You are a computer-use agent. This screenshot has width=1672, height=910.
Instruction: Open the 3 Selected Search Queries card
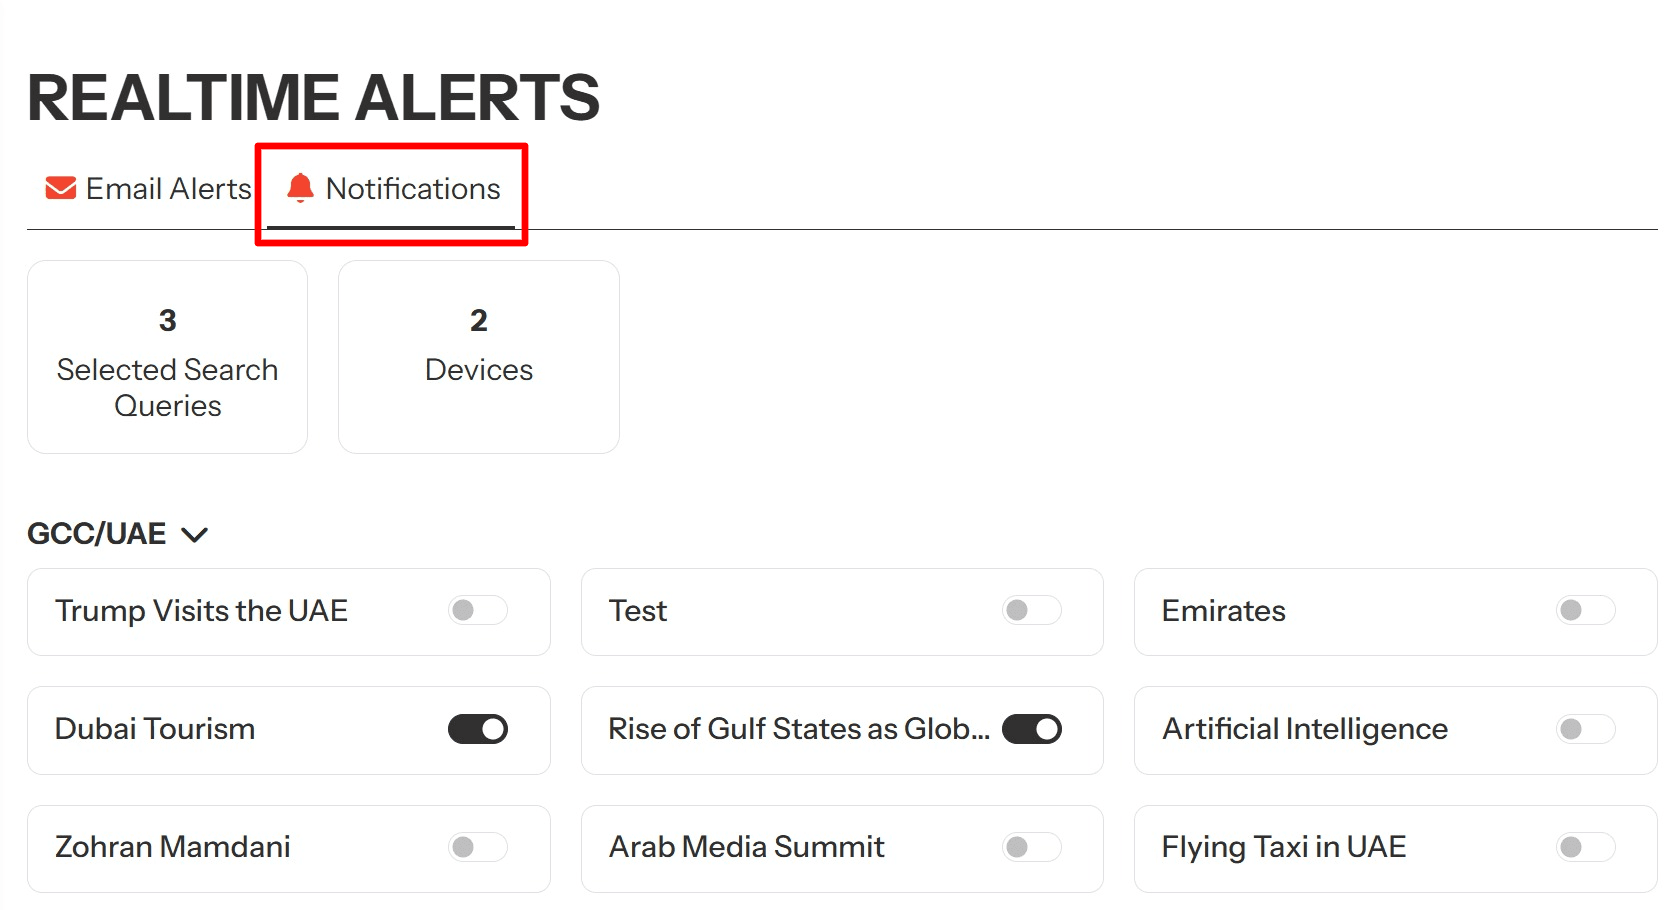(x=167, y=357)
